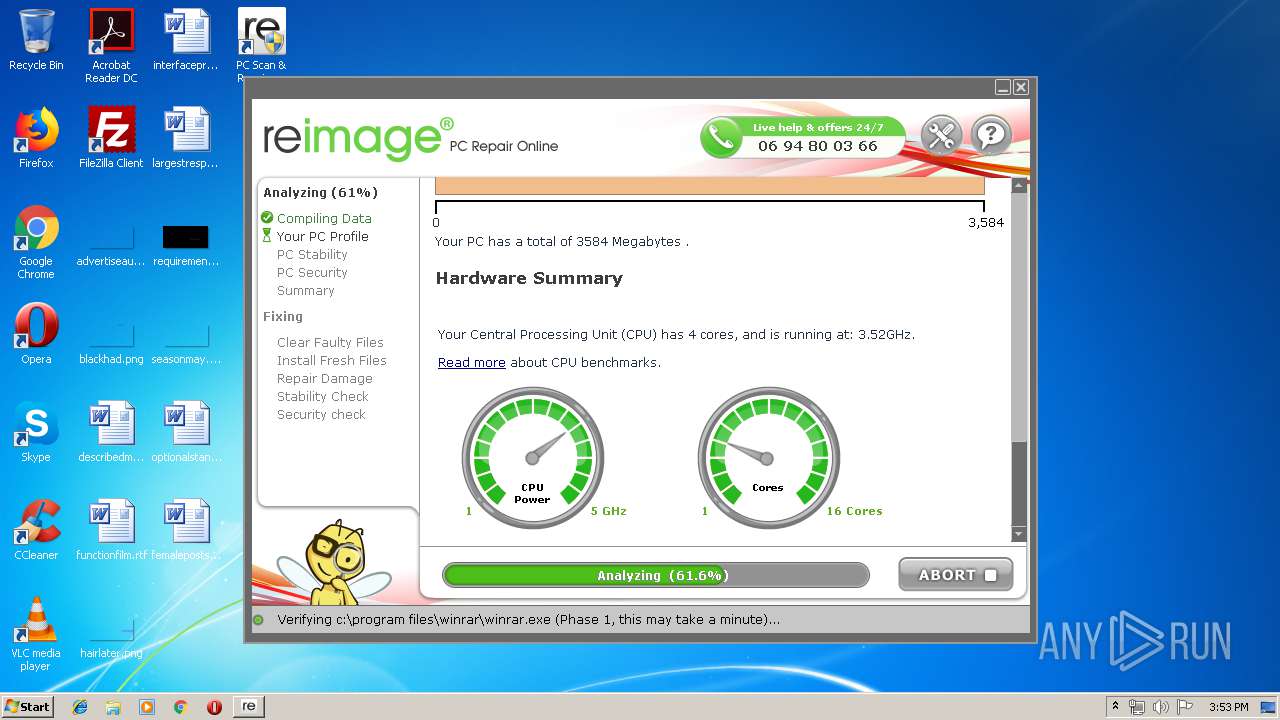The width and height of the screenshot is (1280, 720).
Task: Open FileZilla Client shortcut
Action: pyautogui.click(x=111, y=138)
